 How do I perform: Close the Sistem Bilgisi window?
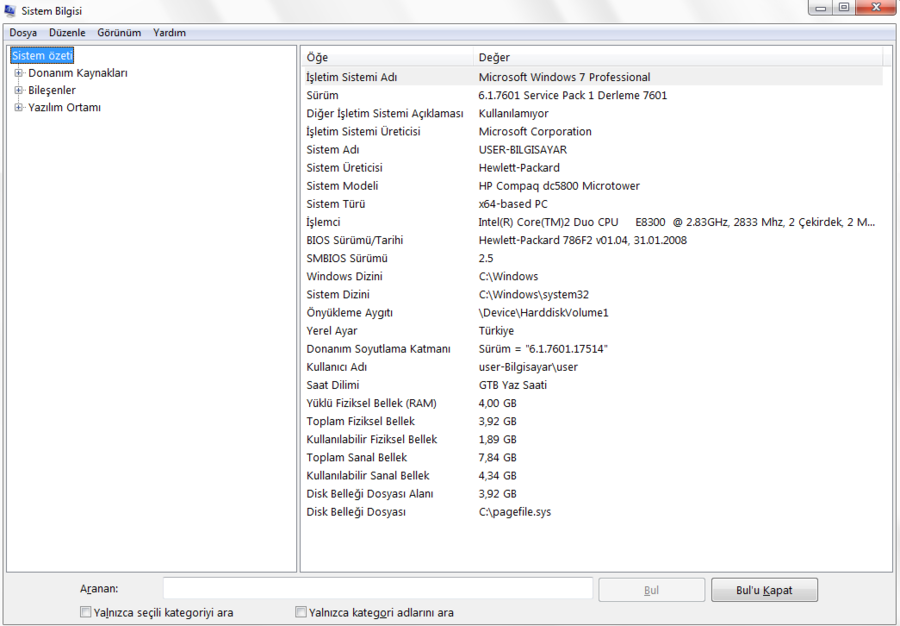[x=876, y=8]
